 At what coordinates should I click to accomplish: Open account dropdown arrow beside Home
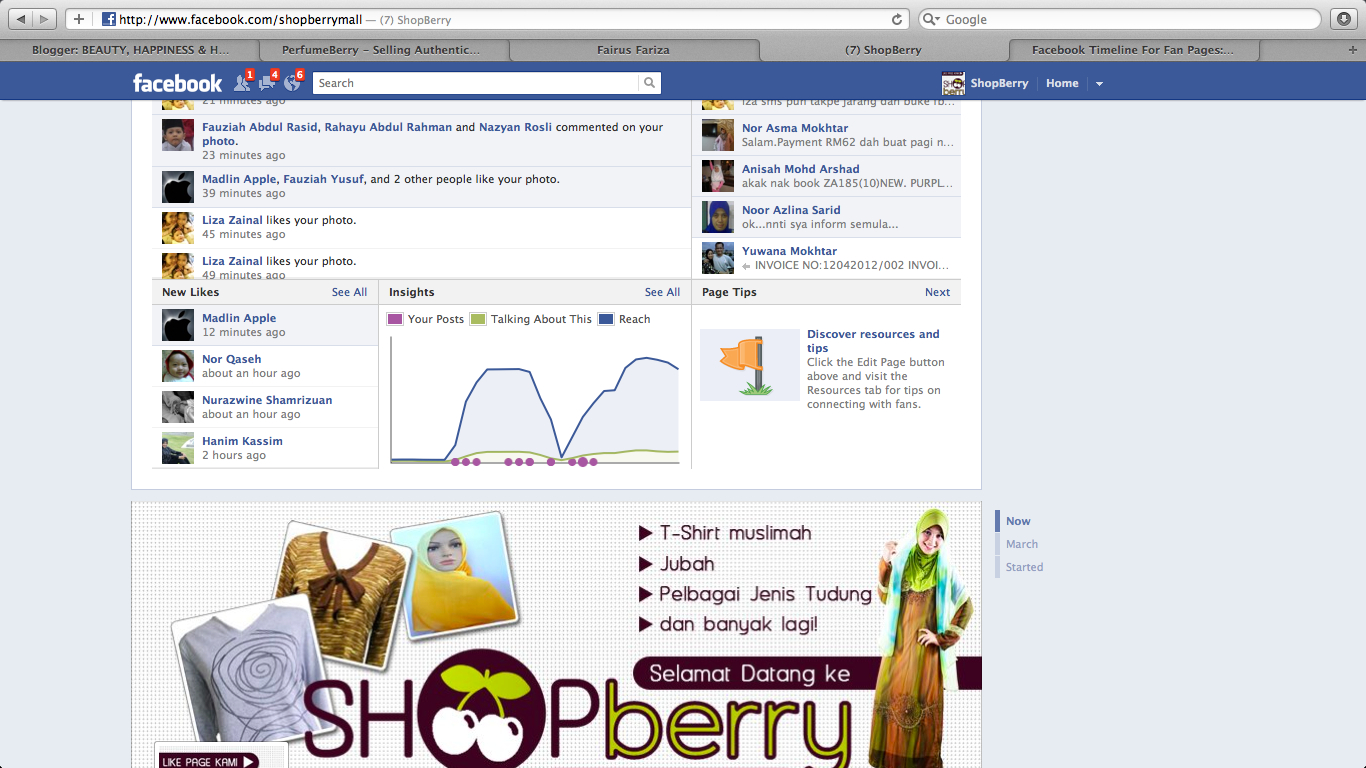(1099, 84)
